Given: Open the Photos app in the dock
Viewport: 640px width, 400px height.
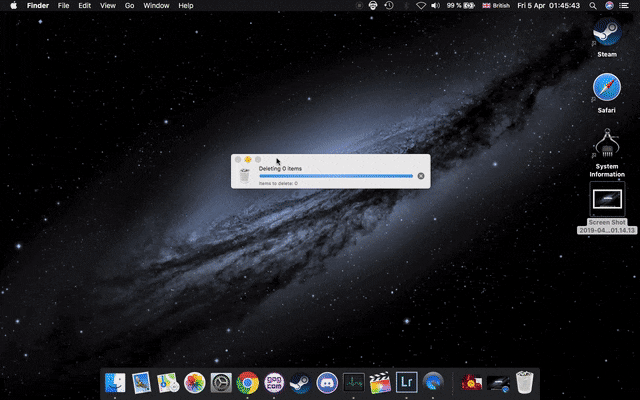Looking at the screenshot, I should (x=194, y=383).
